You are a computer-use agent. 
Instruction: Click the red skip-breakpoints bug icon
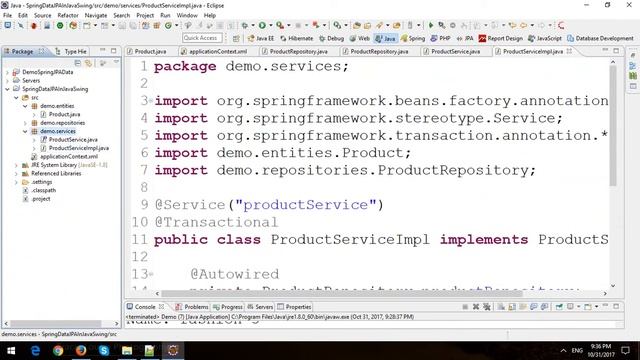coord(34,25)
